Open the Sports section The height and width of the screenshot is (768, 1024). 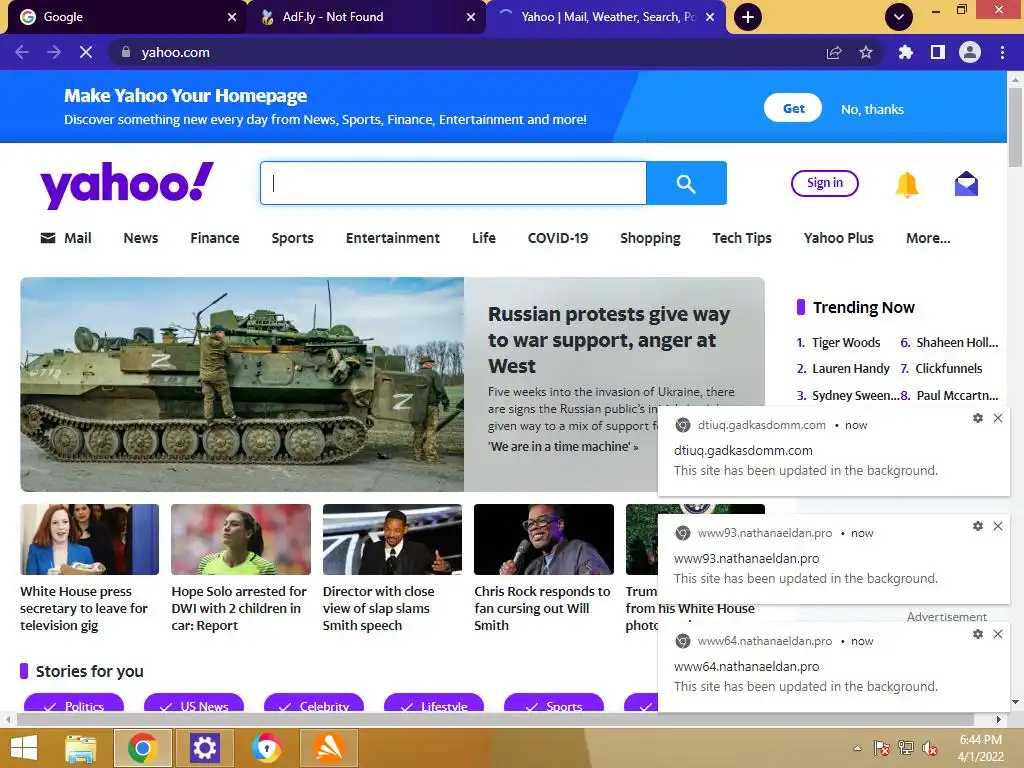(x=293, y=238)
